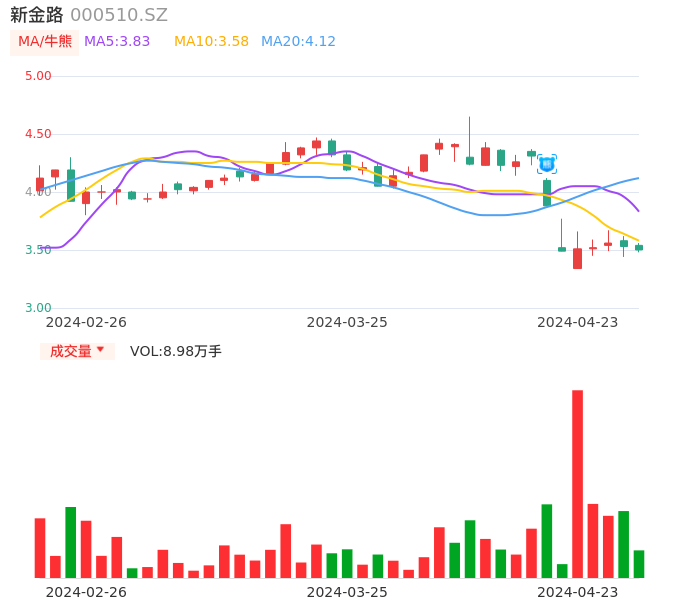The width and height of the screenshot is (686, 606).
Task: Click the MA20:4.12 legend label
Action: point(298,42)
